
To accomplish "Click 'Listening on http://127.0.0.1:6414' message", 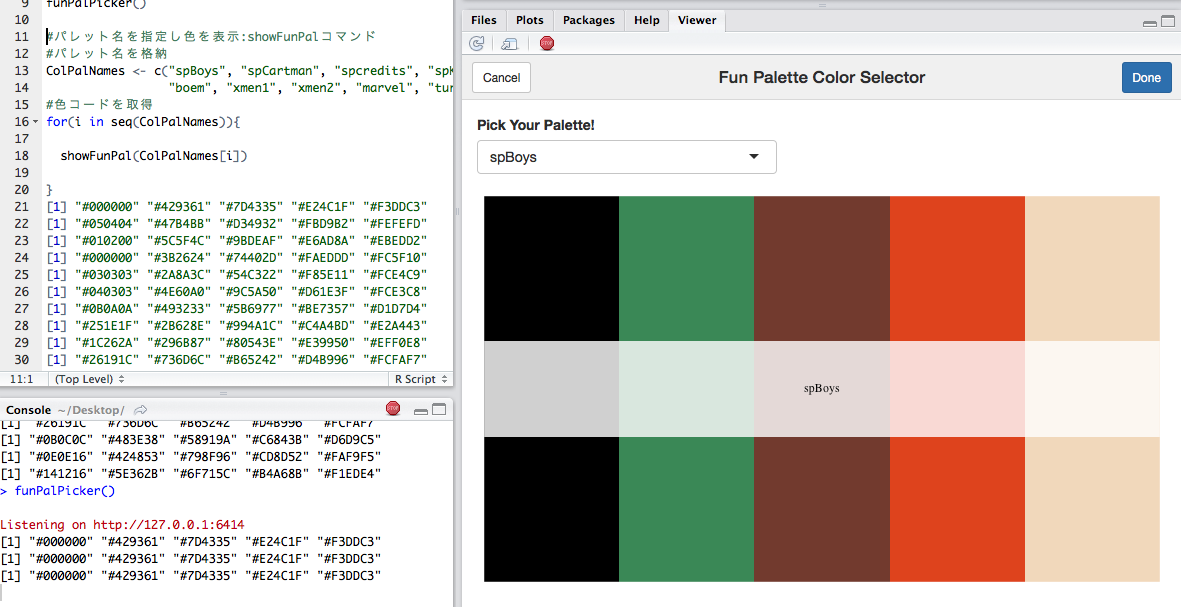I will coord(122,524).
